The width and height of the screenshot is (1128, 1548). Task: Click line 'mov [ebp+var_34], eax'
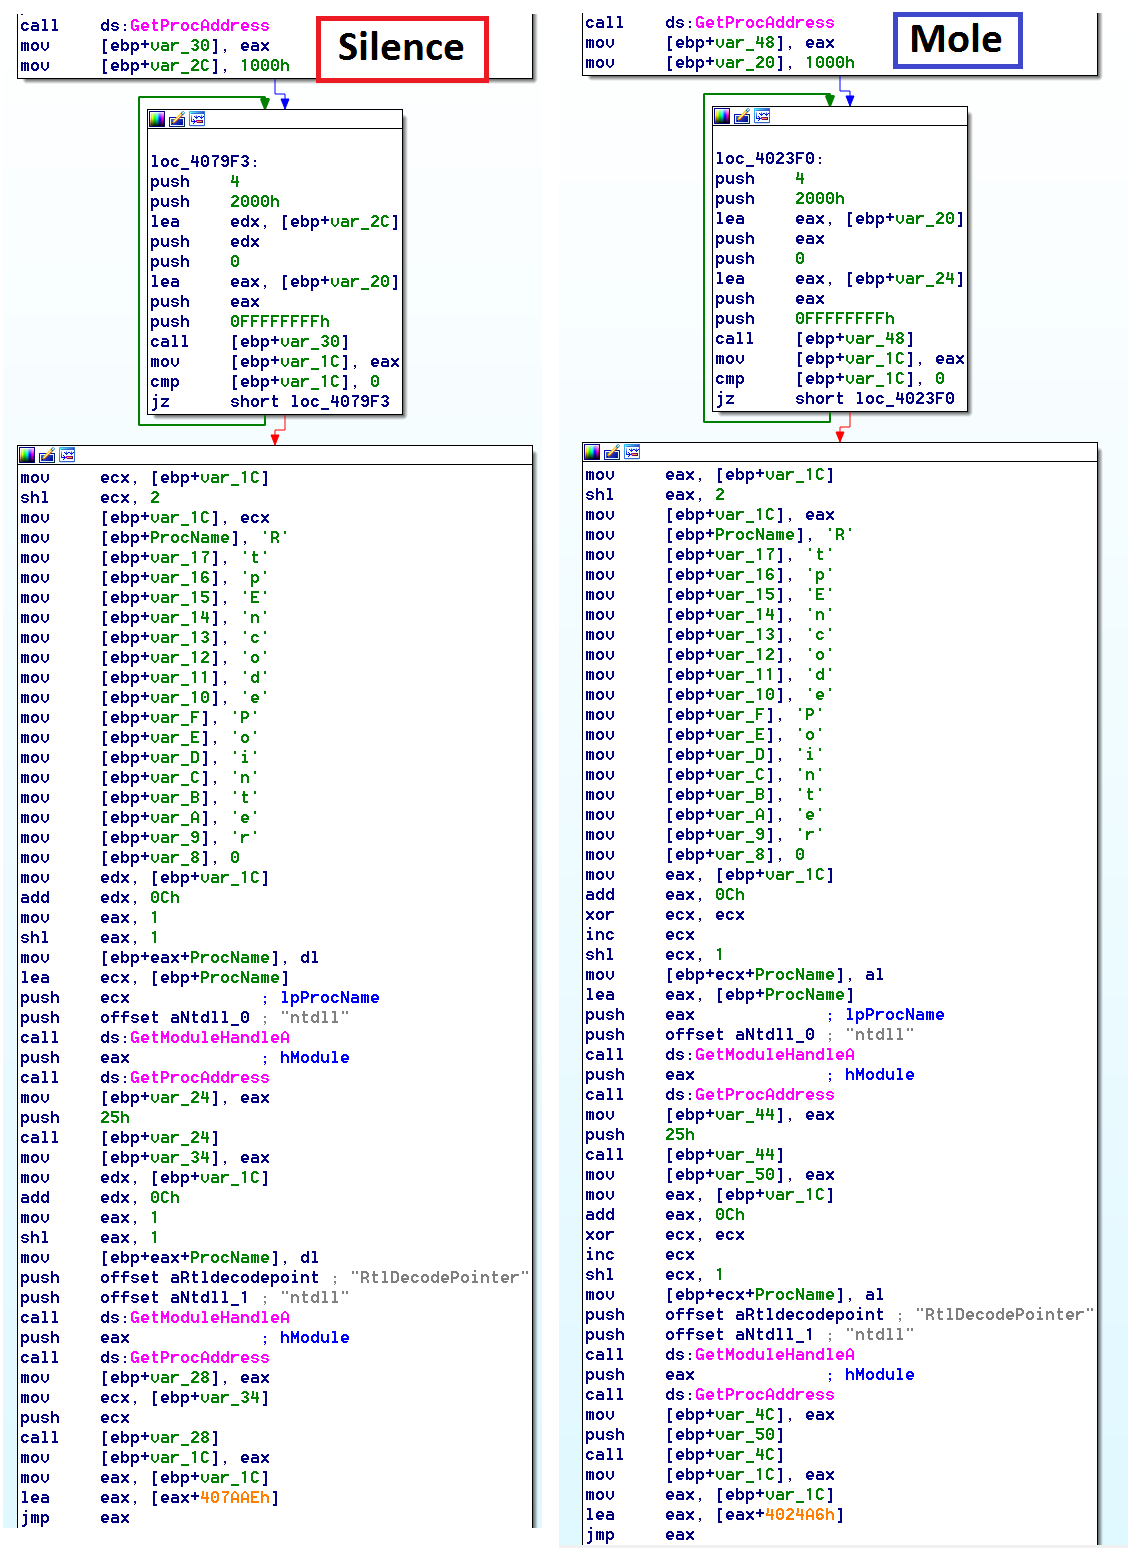pos(145,1158)
